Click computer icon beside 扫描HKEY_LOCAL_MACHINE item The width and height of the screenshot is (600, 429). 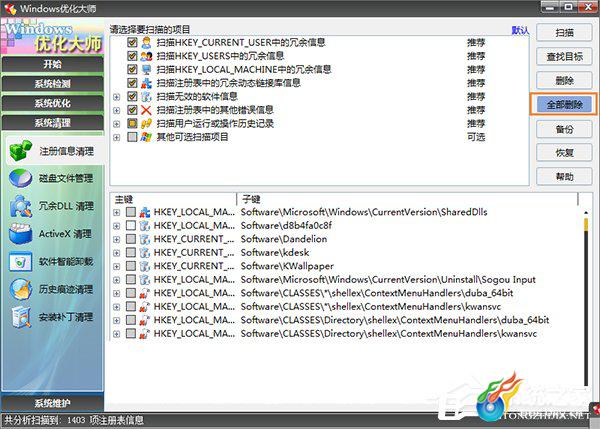146,70
